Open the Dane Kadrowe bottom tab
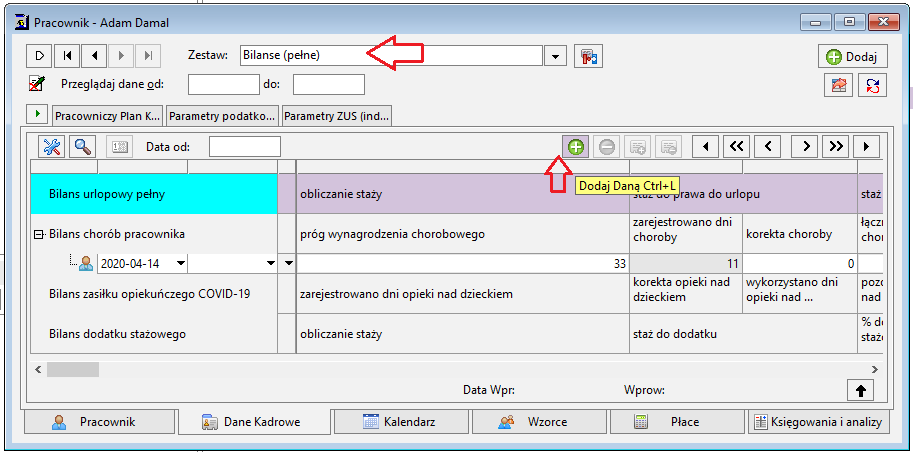 click(254, 422)
